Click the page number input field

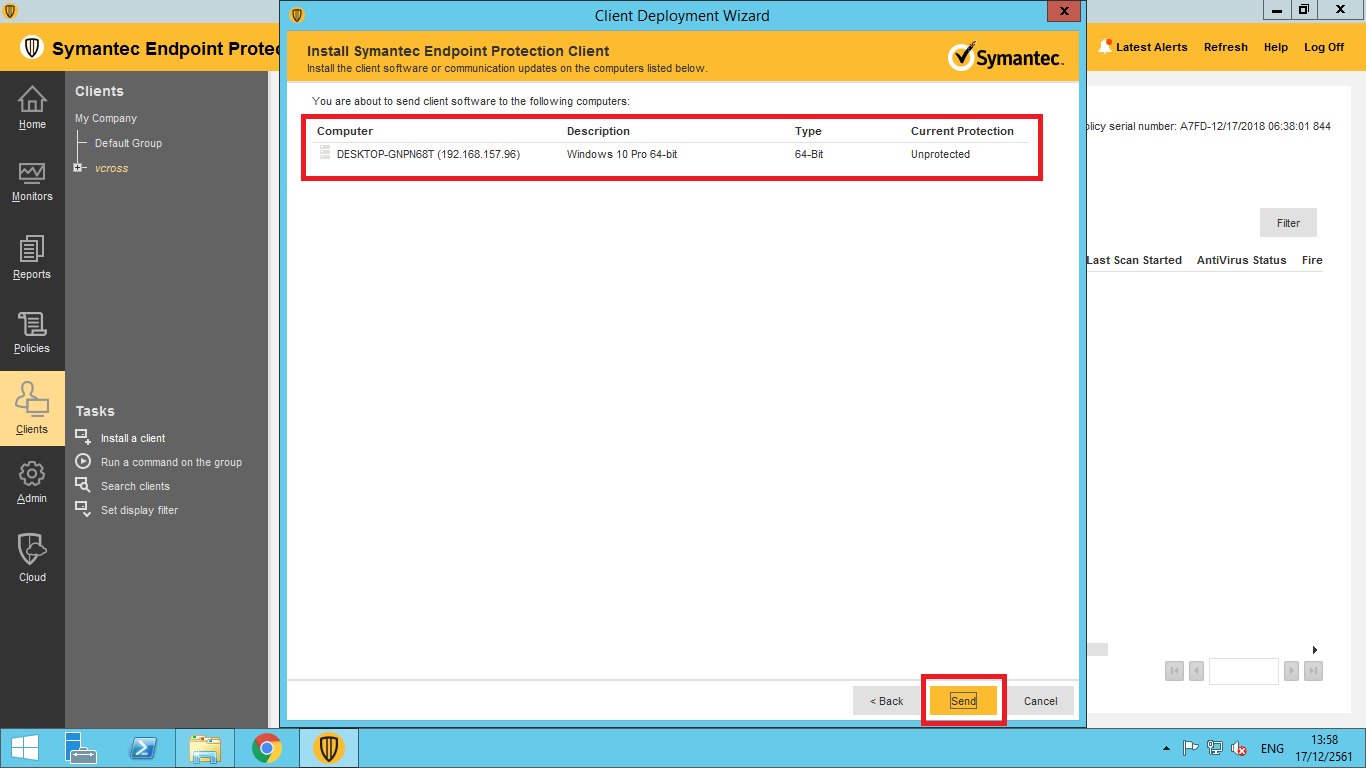point(1243,671)
